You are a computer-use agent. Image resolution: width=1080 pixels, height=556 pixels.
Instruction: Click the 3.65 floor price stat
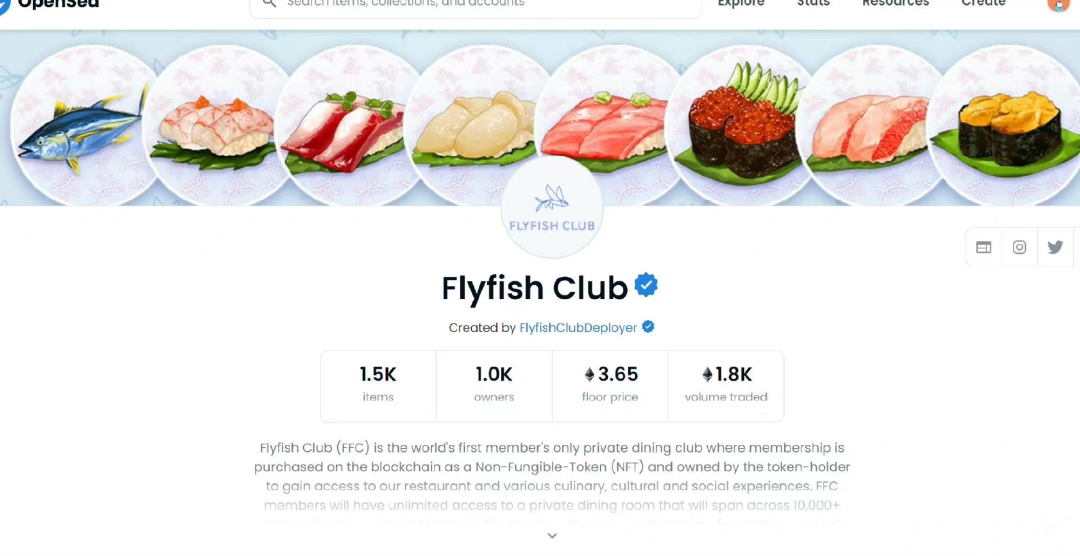(x=610, y=386)
